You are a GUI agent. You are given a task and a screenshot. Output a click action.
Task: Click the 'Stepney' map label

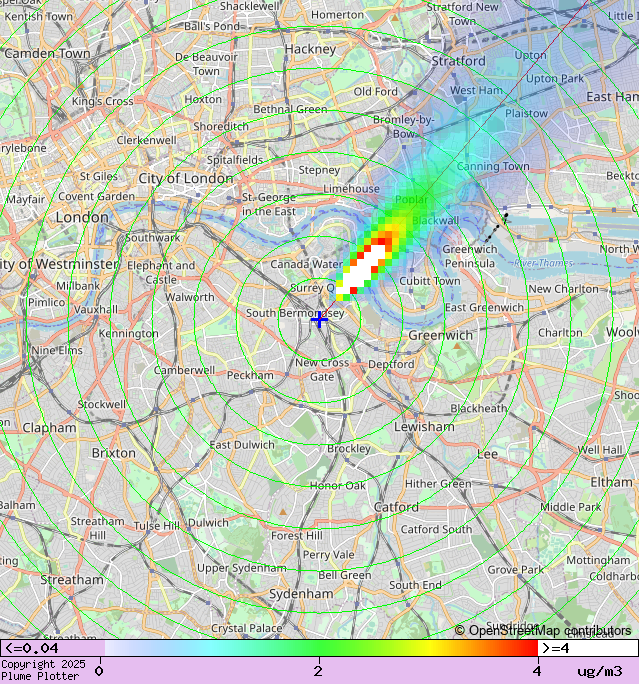pos(319,170)
